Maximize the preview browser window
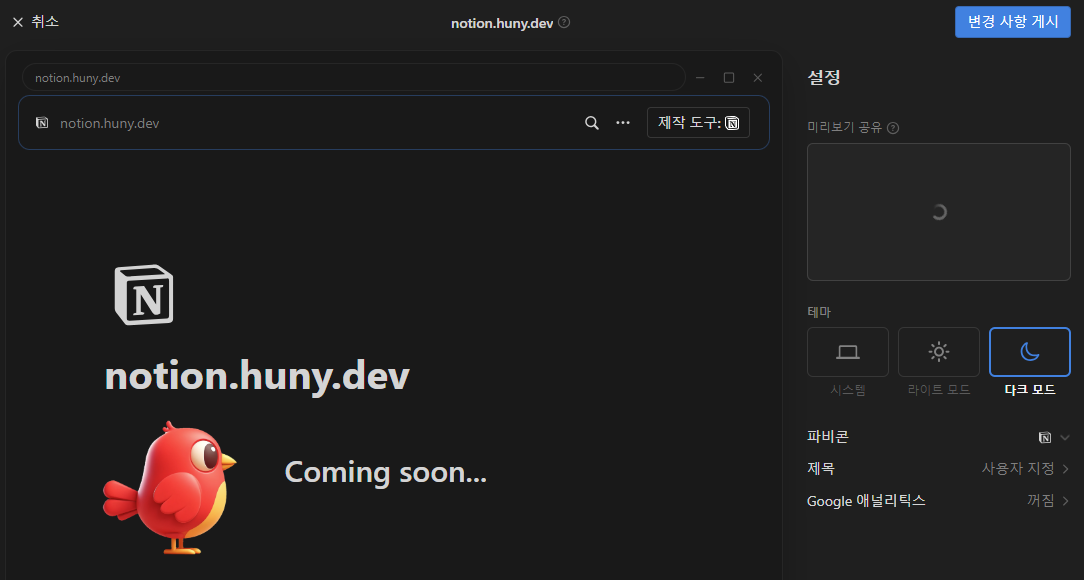This screenshot has height=580, width=1084. pos(729,77)
